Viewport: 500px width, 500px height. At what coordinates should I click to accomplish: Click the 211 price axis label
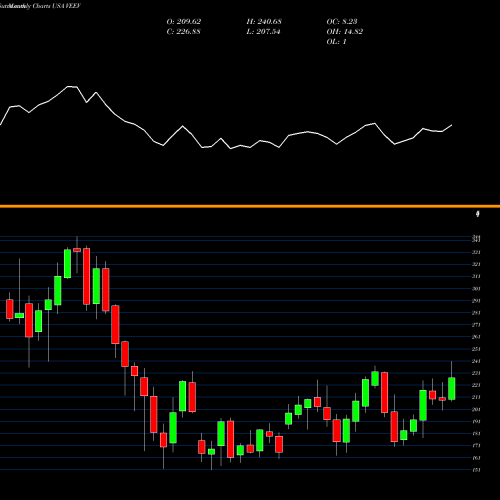click(476, 397)
